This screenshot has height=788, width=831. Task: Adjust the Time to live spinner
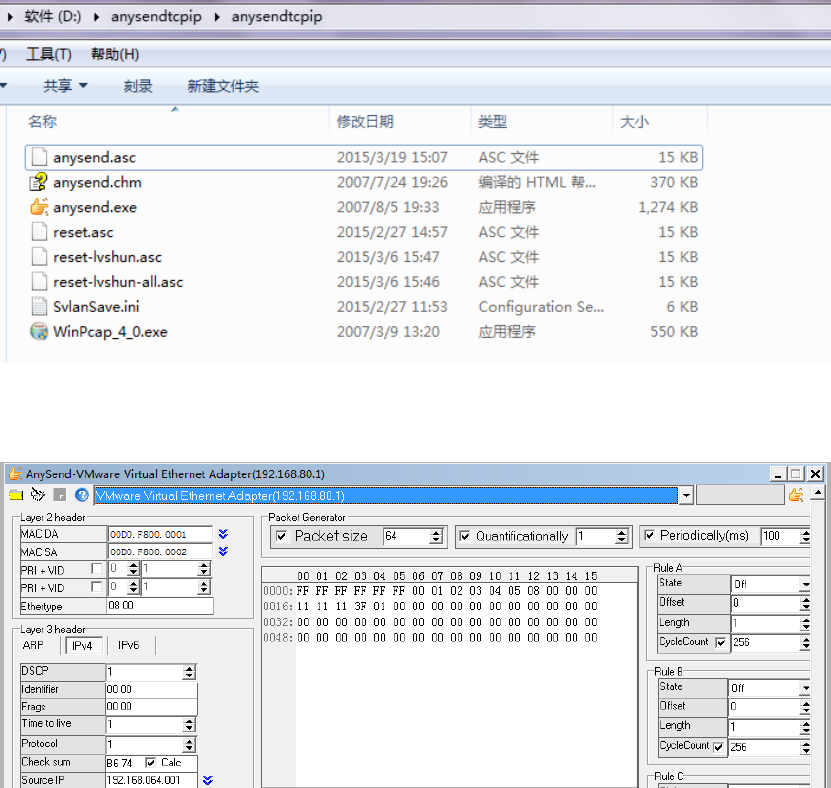point(189,725)
